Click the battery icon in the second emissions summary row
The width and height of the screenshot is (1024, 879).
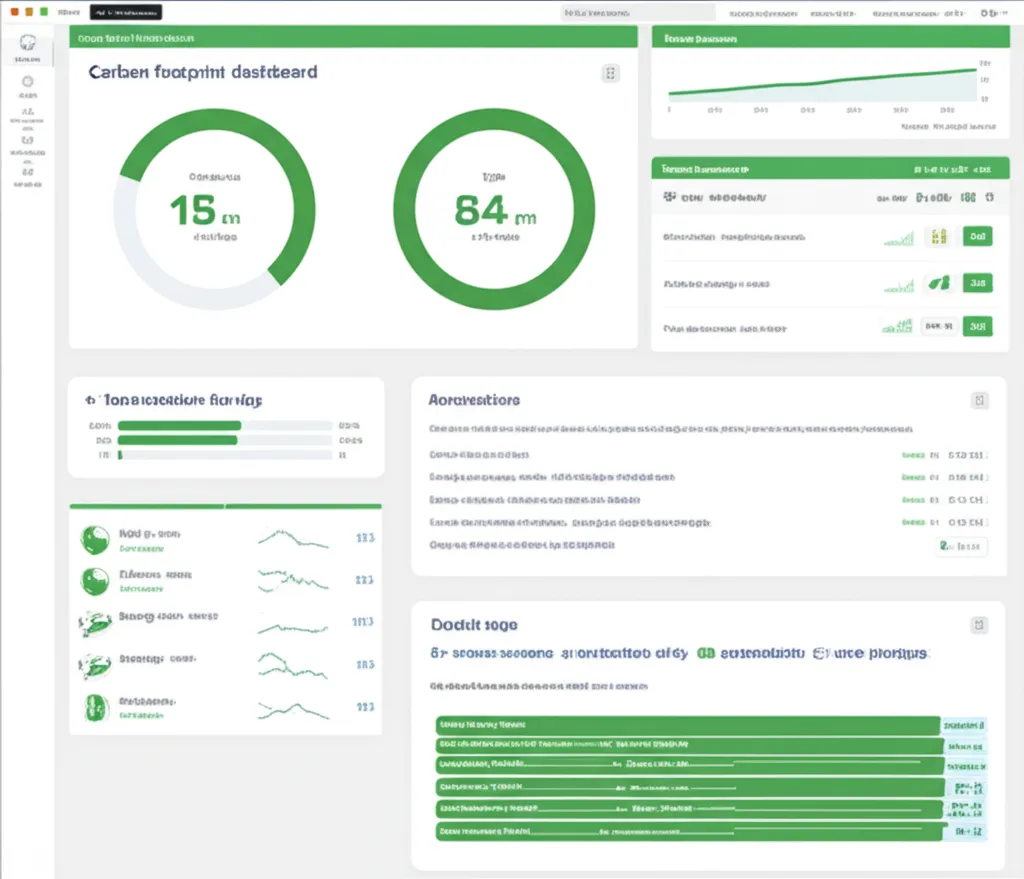(937, 283)
